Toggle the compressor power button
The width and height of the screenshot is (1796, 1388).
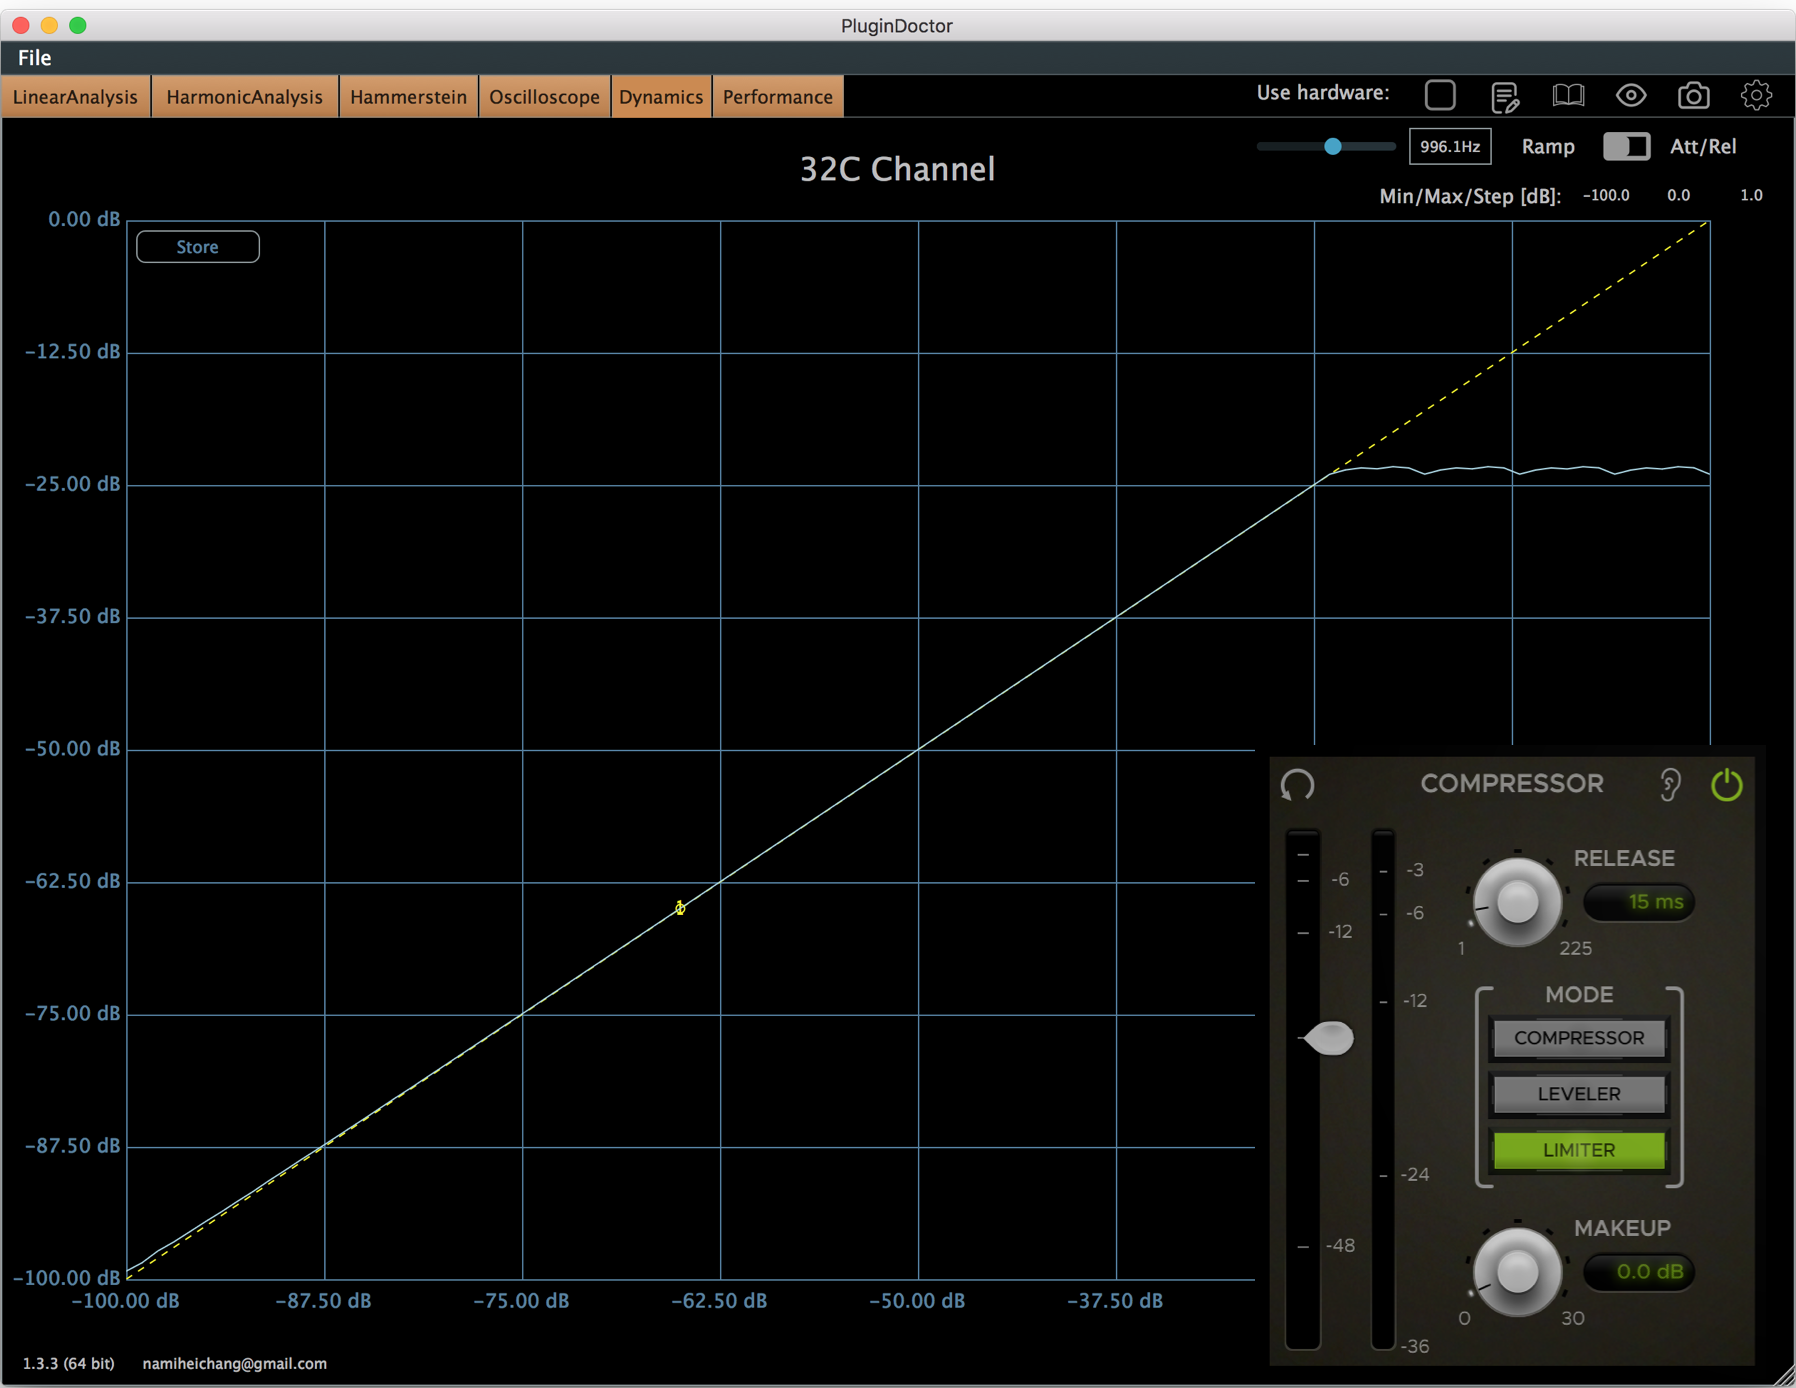(x=1727, y=785)
